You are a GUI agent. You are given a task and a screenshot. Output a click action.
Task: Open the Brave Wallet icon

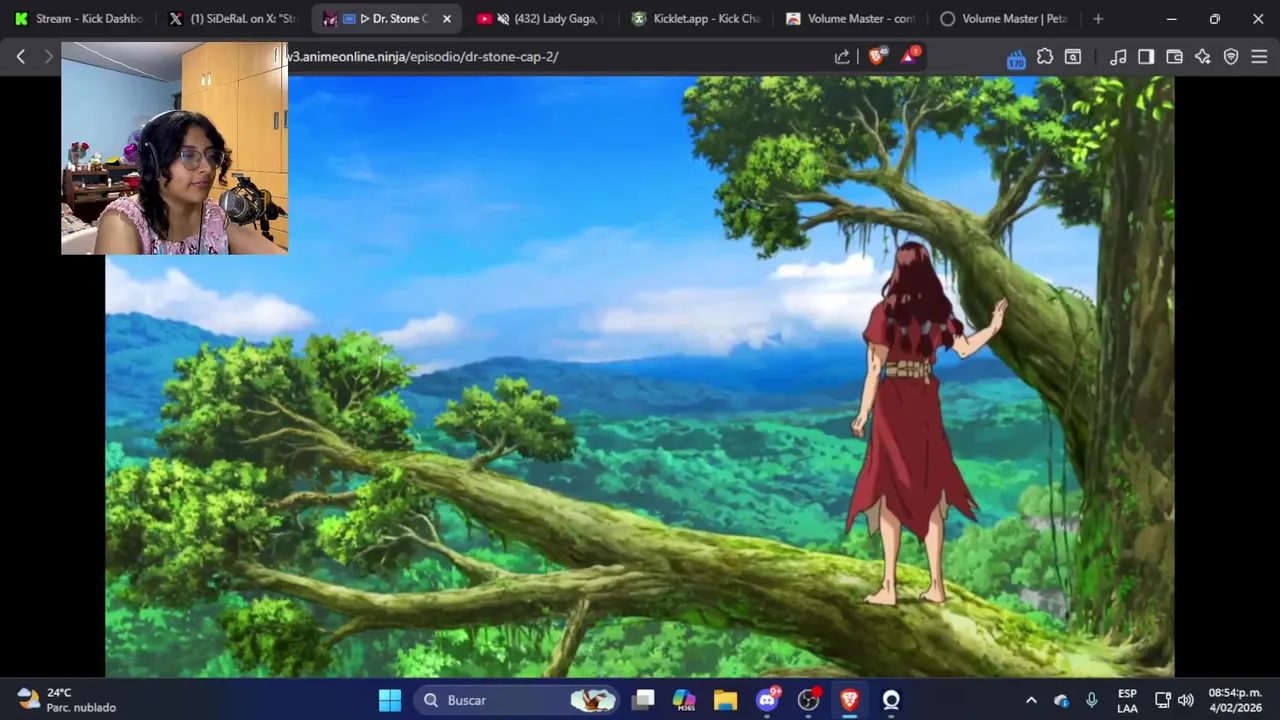(1175, 57)
